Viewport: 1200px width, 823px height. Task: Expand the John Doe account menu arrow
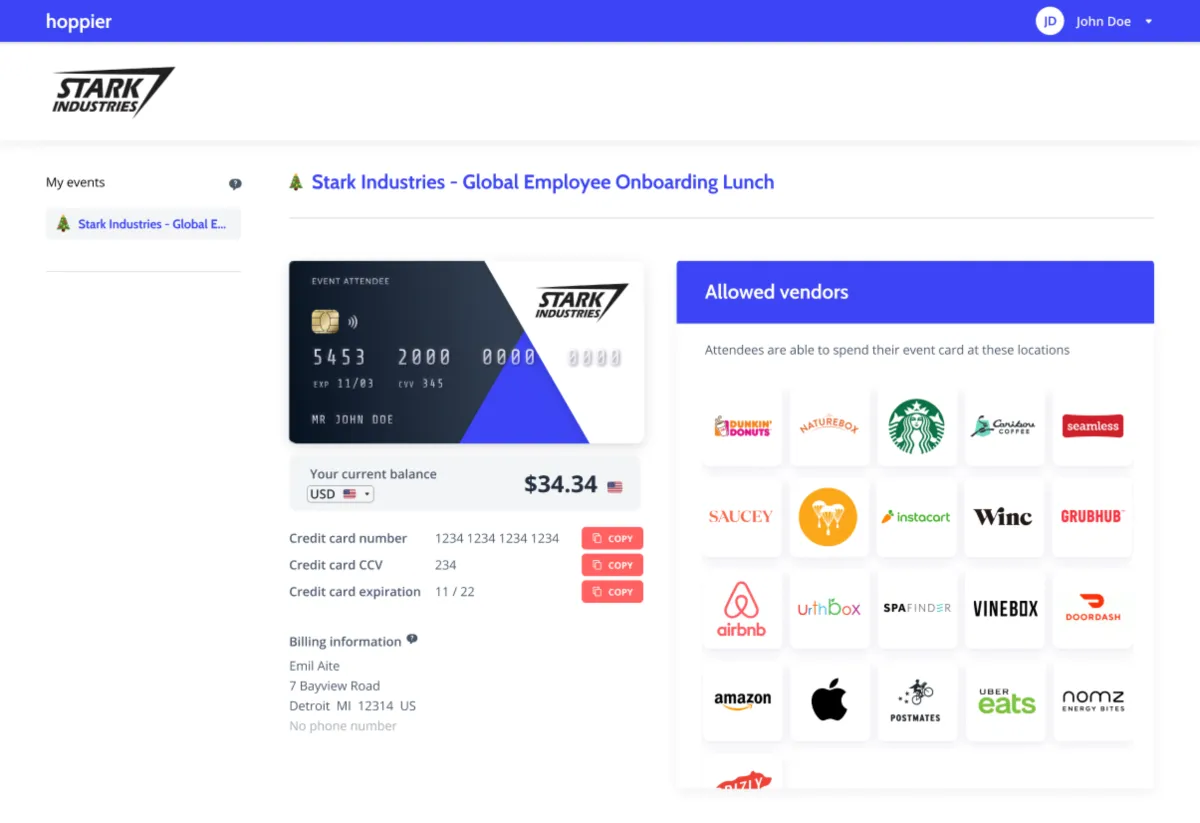(1148, 21)
